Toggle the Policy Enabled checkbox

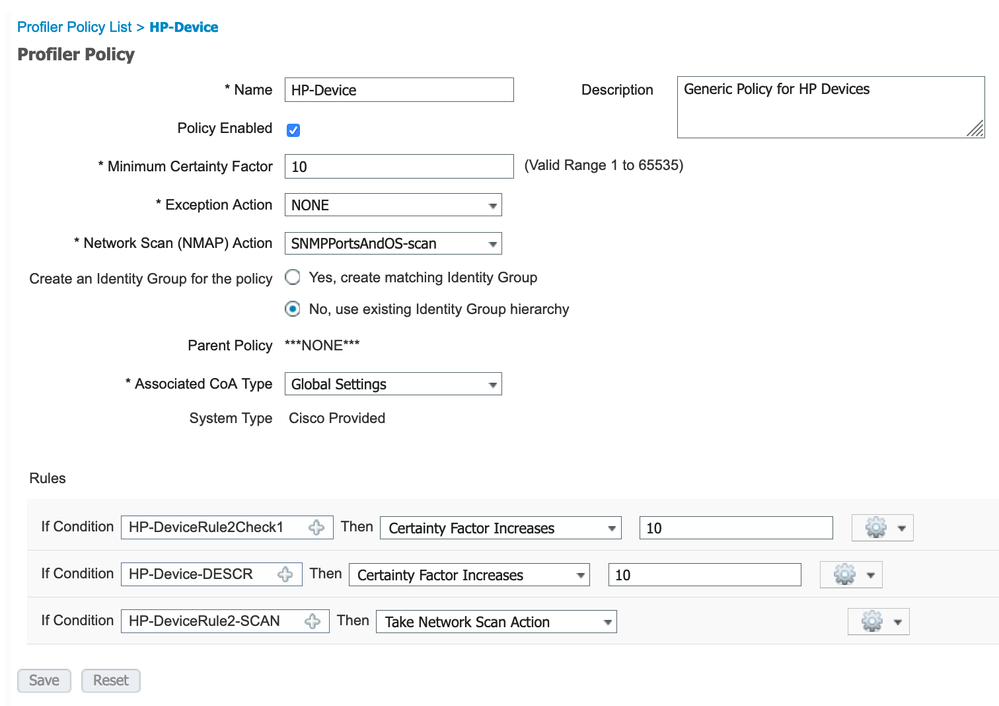[293, 130]
